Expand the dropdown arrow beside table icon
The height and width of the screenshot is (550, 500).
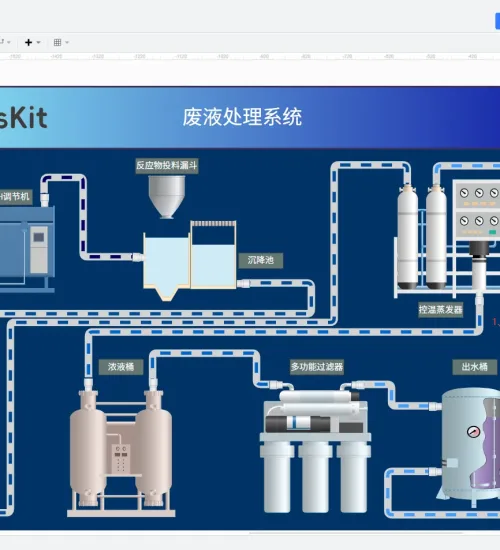(x=67, y=42)
